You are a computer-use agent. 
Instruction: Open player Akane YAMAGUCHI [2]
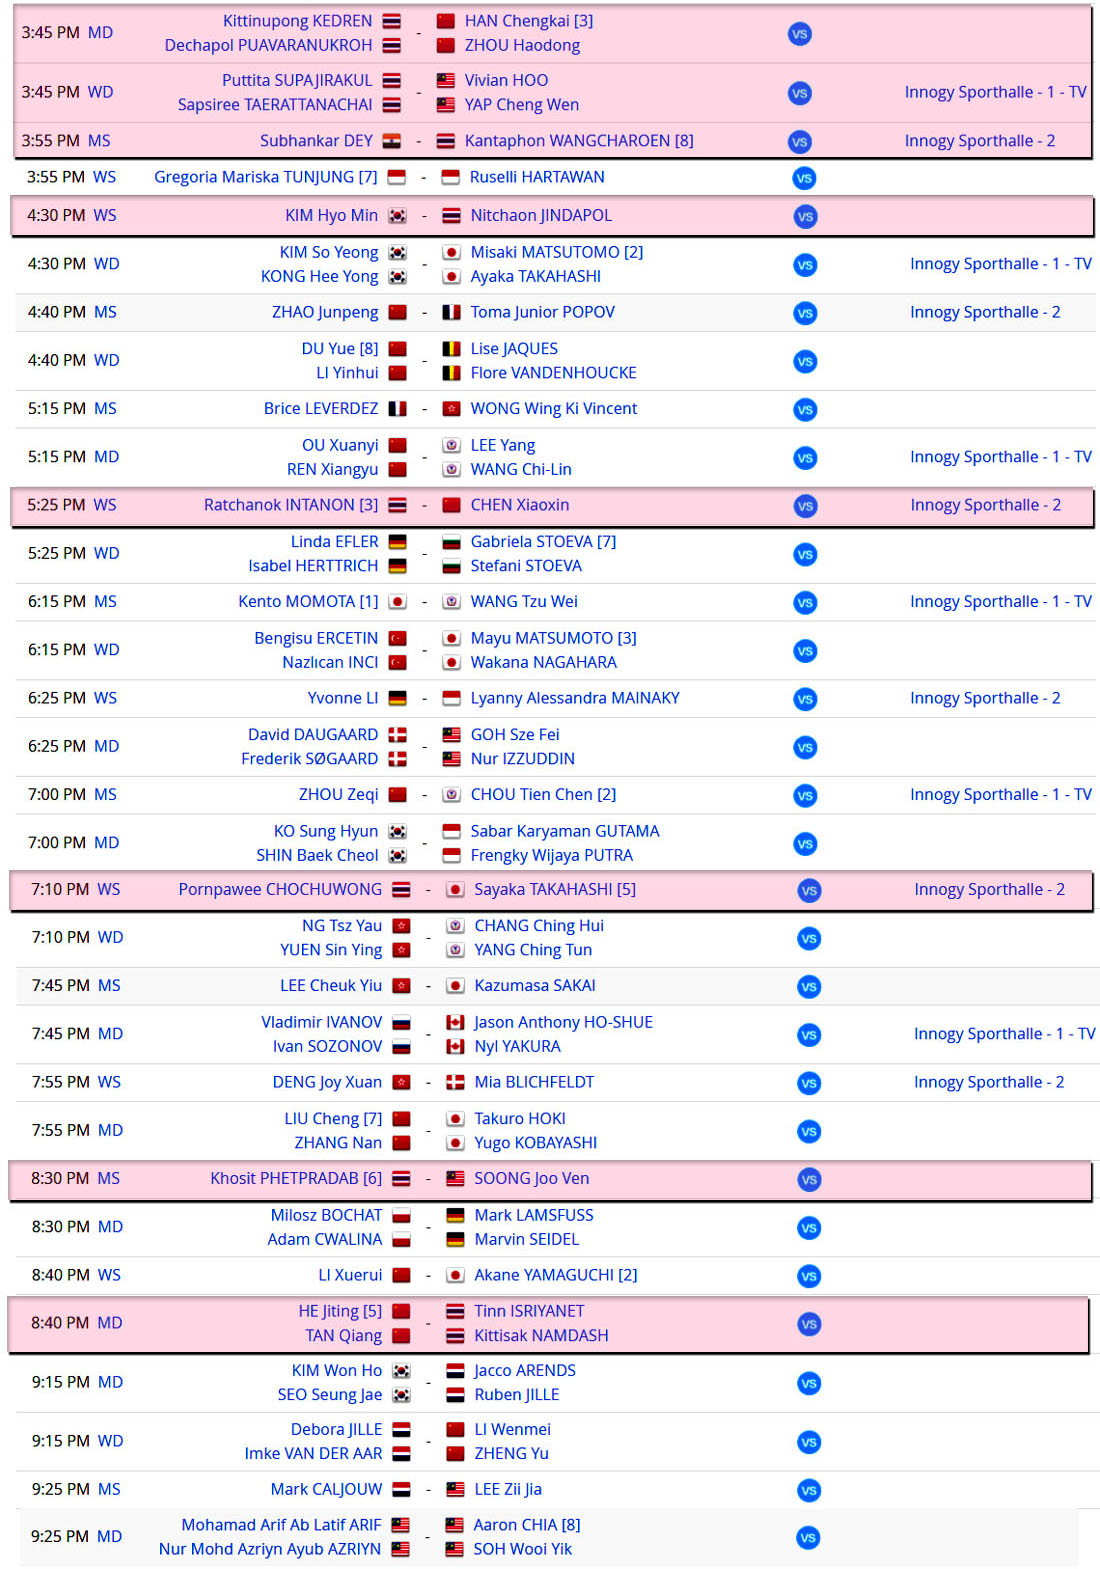pyautogui.click(x=556, y=1275)
